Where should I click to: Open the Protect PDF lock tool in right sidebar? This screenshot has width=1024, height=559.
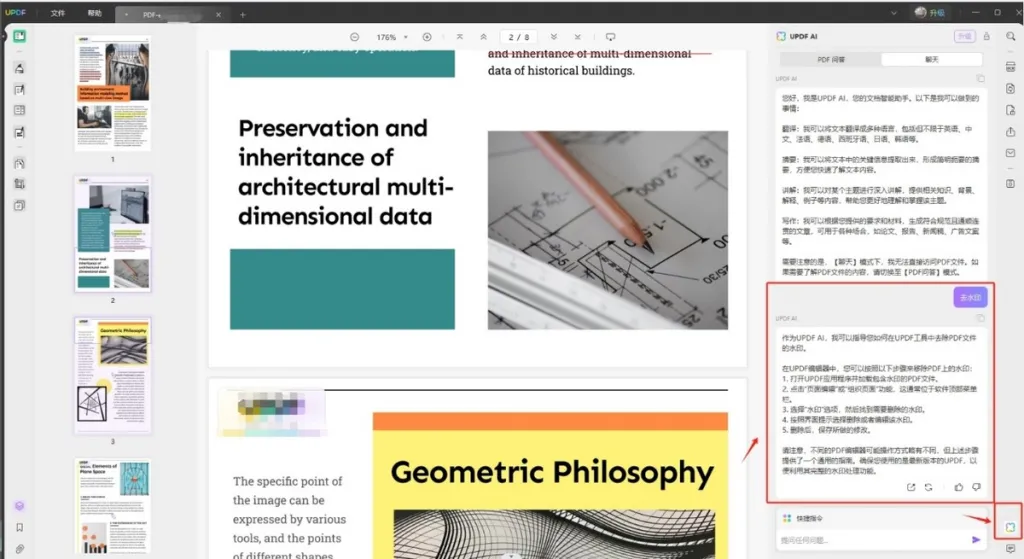click(1010, 110)
